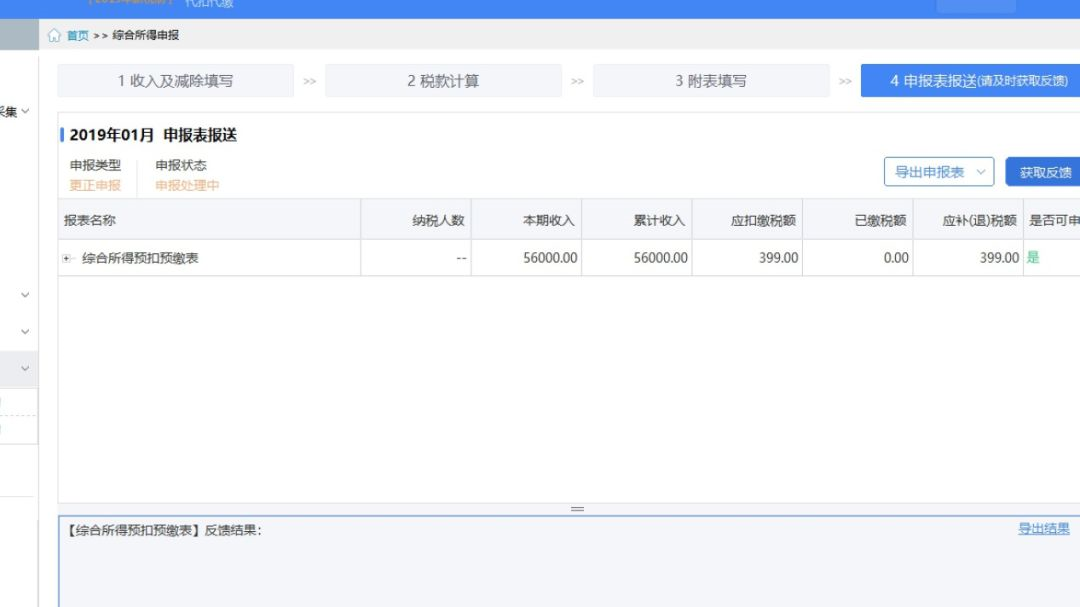Click the 累计收入 column header
This screenshot has width=1080, height=607.
pyautogui.click(x=659, y=220)
